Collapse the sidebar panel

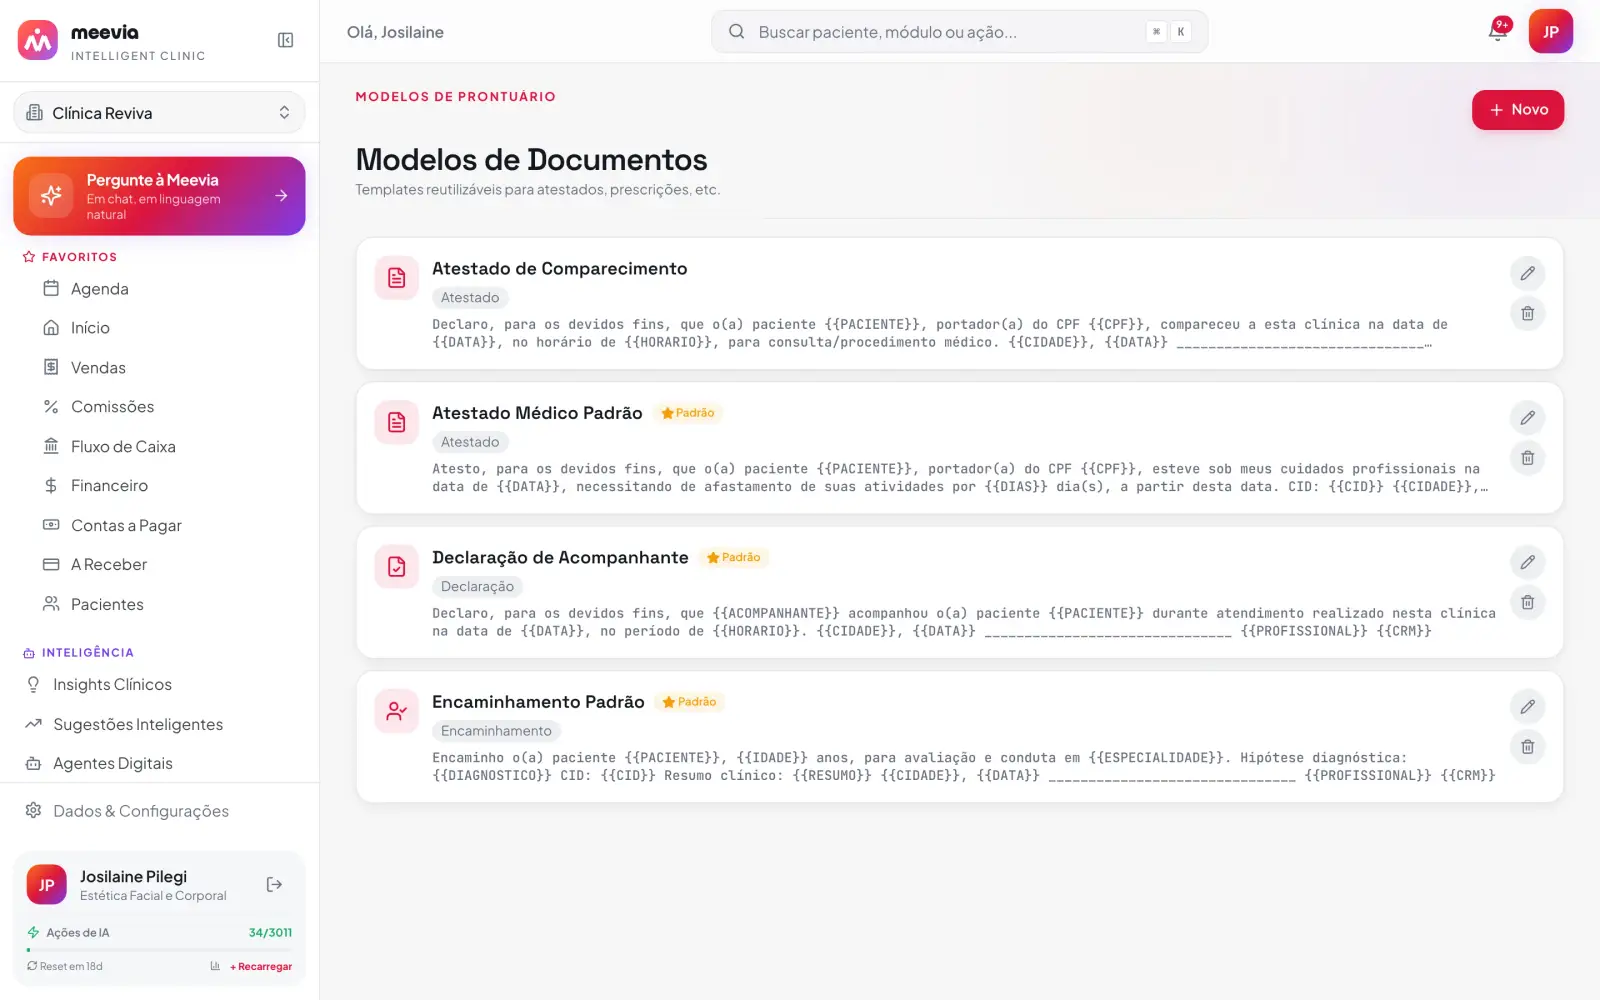click(285, 40)
